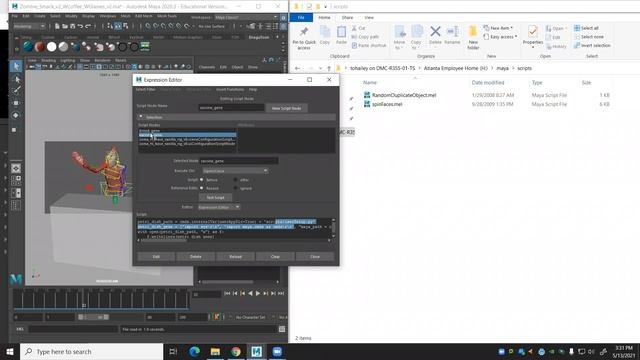Image resolution: width=640 pixels, height=360 pixels.
Task: Open Select Filter menu in Expression Editor
Action: 145,89
